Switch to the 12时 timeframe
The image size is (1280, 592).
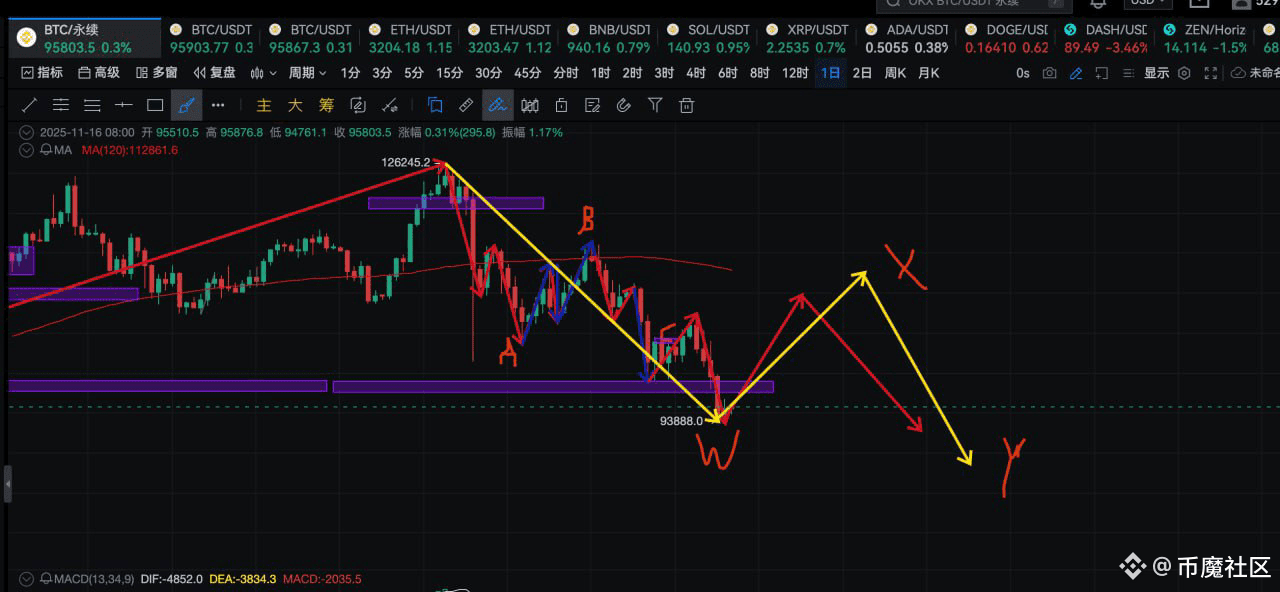click(x=795, y=72)
